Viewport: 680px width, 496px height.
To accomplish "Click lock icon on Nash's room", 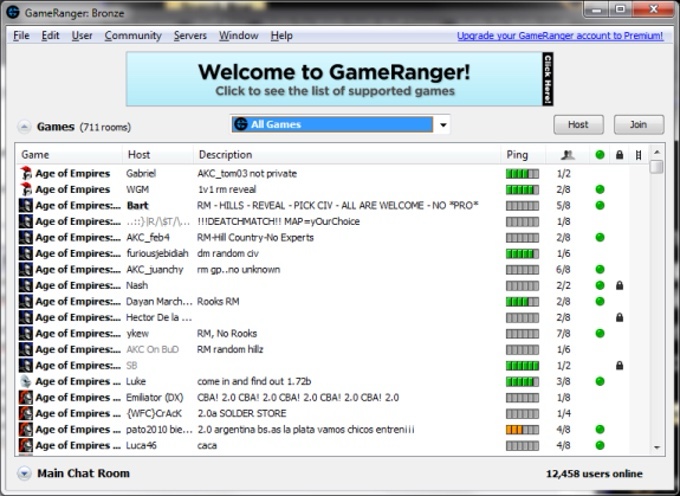I will 619,285.
